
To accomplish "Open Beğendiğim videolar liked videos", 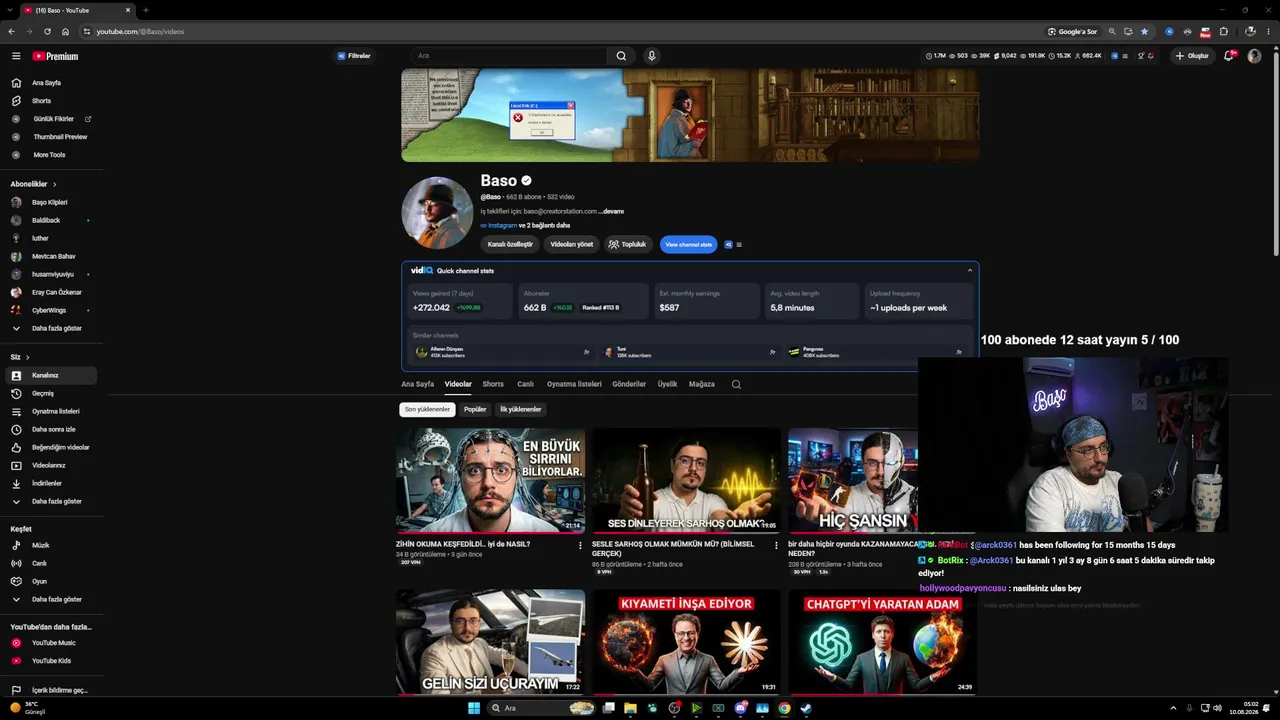I will pyautogui.click(x=49, y=447).
